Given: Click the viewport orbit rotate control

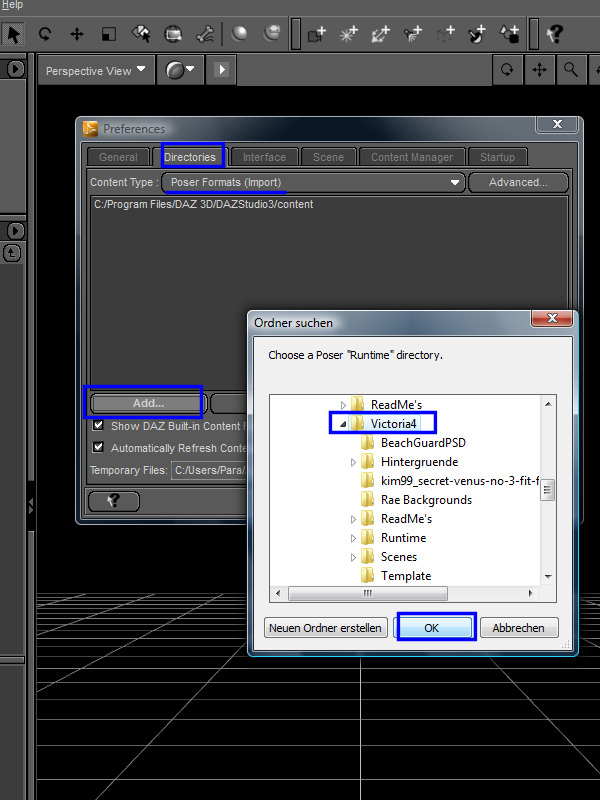Looking at the screenshot, I should pos(507,69).
